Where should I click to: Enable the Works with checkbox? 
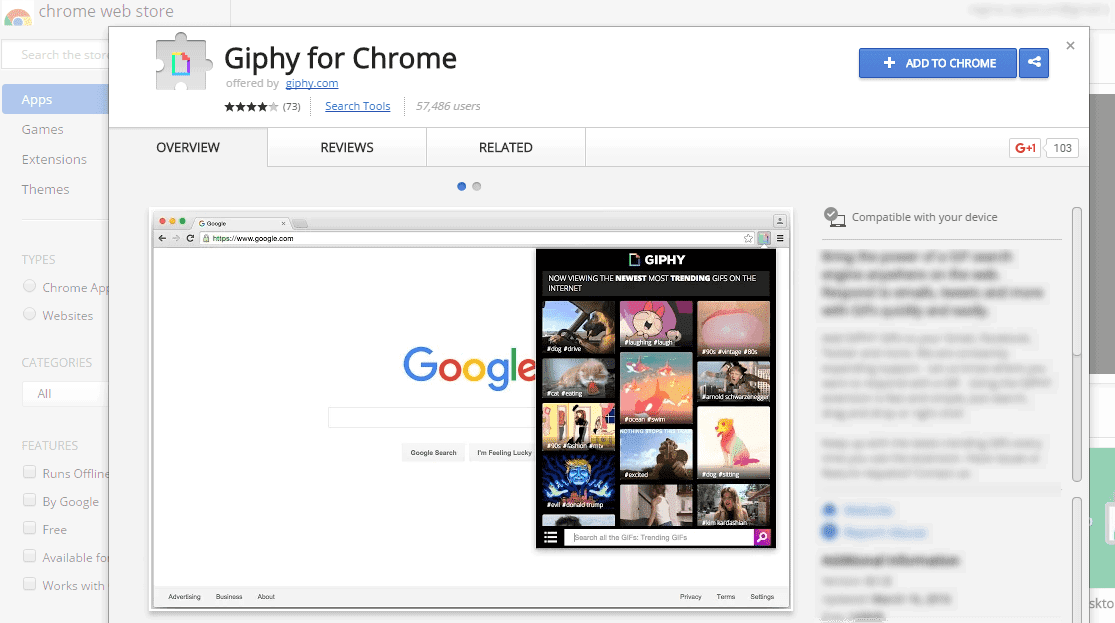(29, 584)
